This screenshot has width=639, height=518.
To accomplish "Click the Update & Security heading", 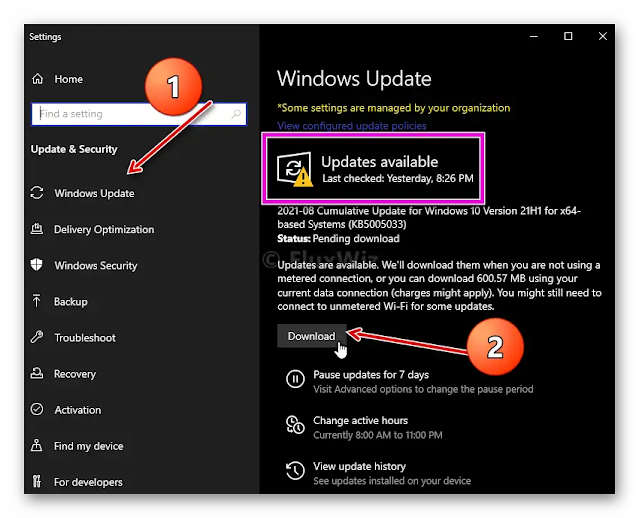I will (74, 149).
